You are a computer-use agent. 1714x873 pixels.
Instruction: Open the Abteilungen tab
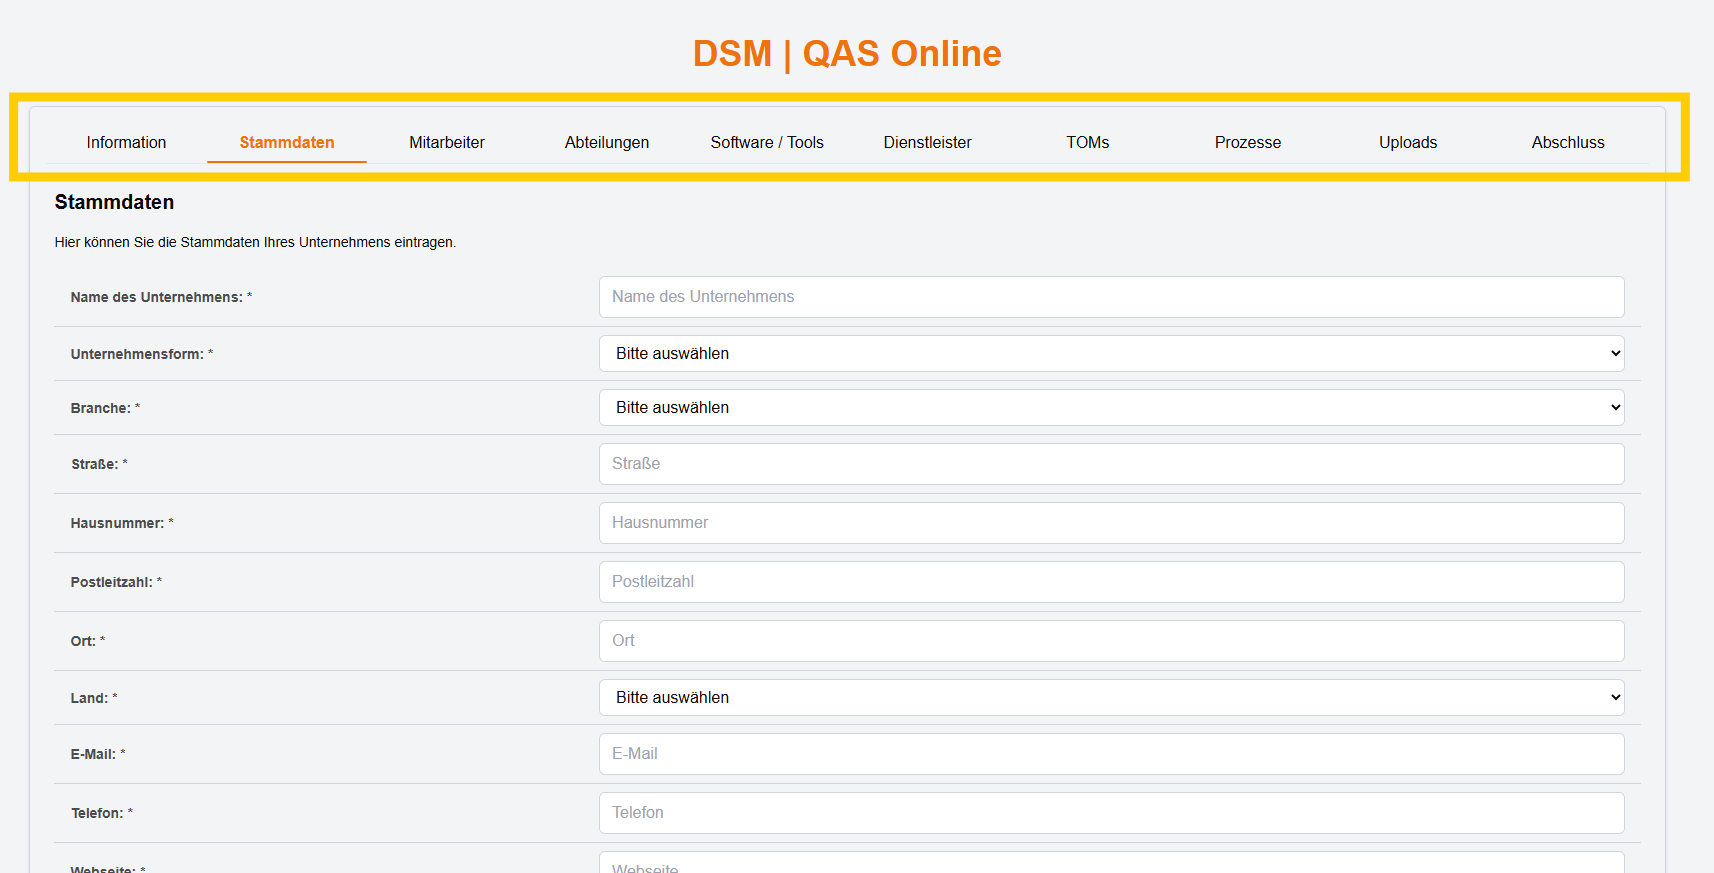coord(607,142)
